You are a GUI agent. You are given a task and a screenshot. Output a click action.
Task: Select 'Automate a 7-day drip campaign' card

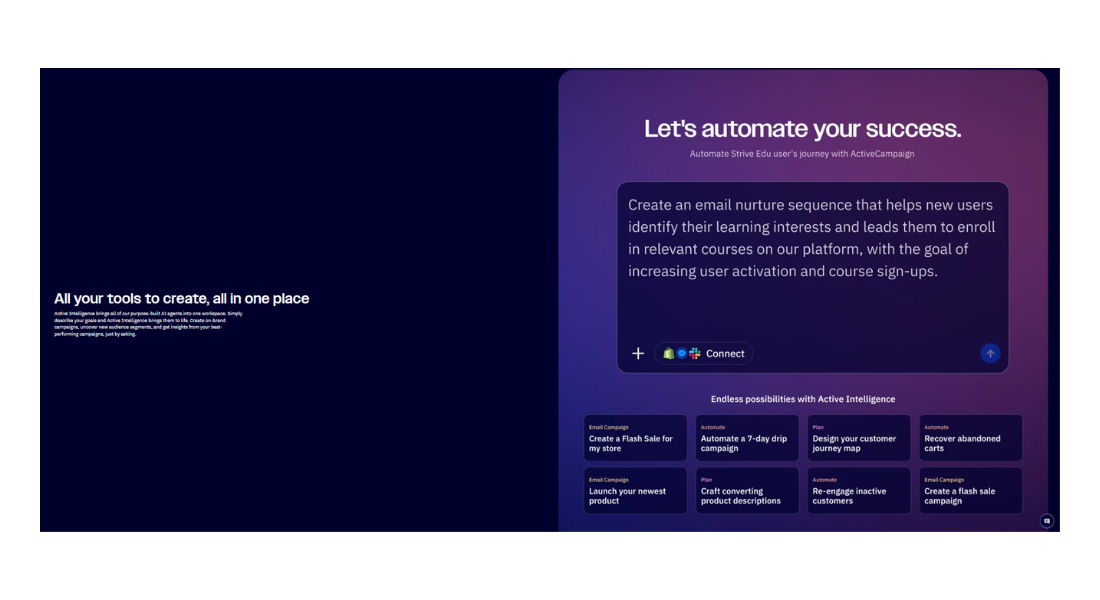tap(747, 438)
